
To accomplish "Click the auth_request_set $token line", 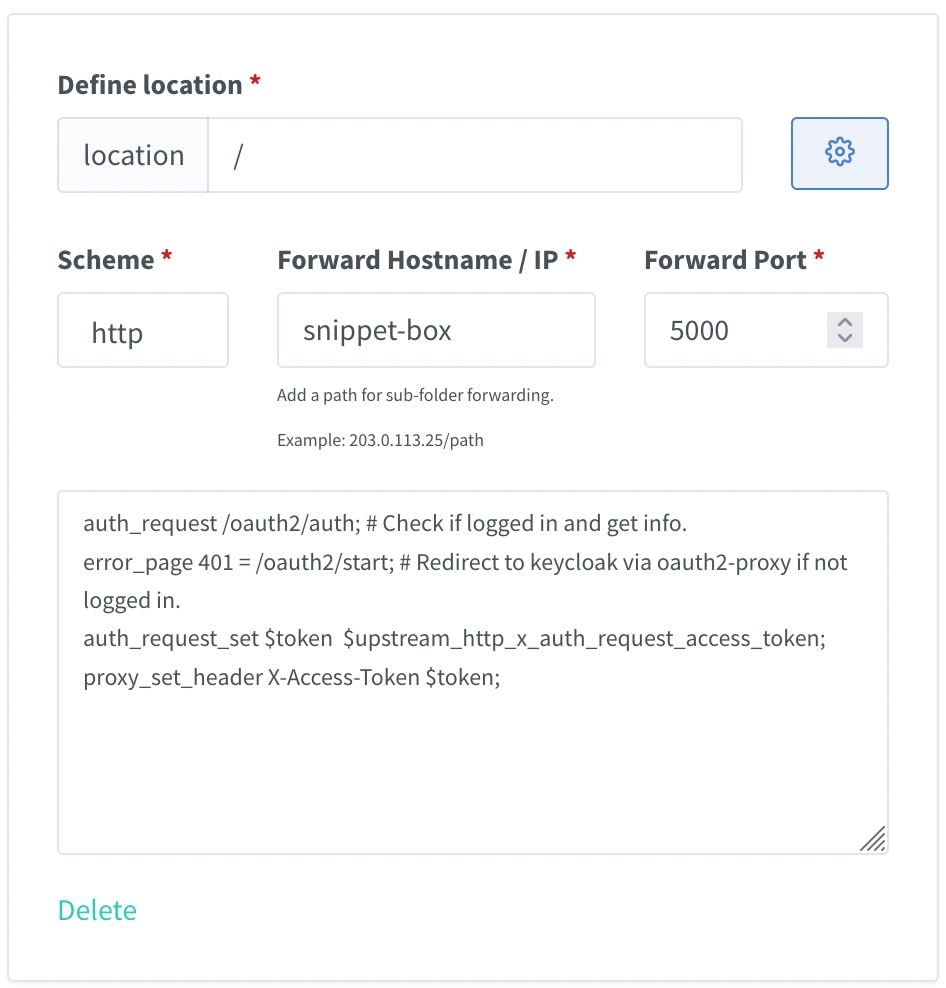I will coord(454,639).
